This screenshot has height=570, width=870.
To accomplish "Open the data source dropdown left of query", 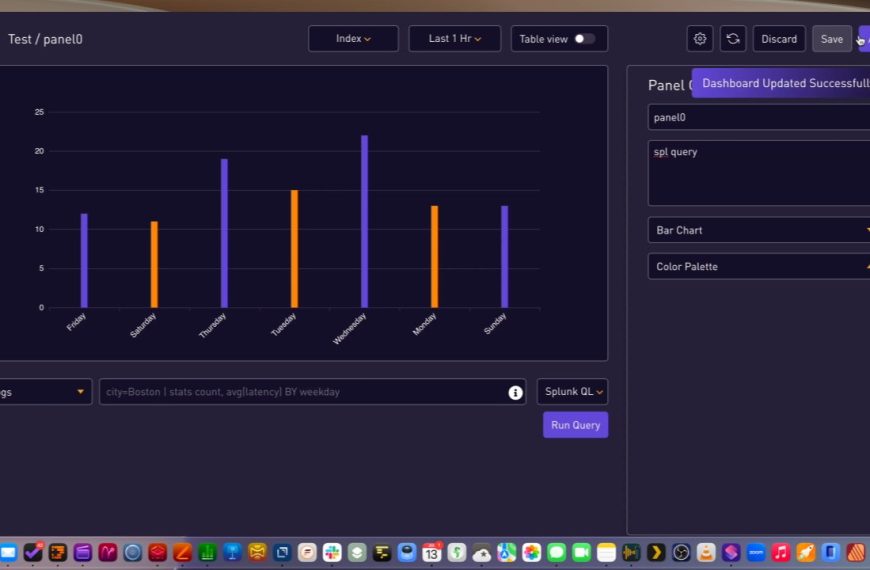I will pos(45,392).
